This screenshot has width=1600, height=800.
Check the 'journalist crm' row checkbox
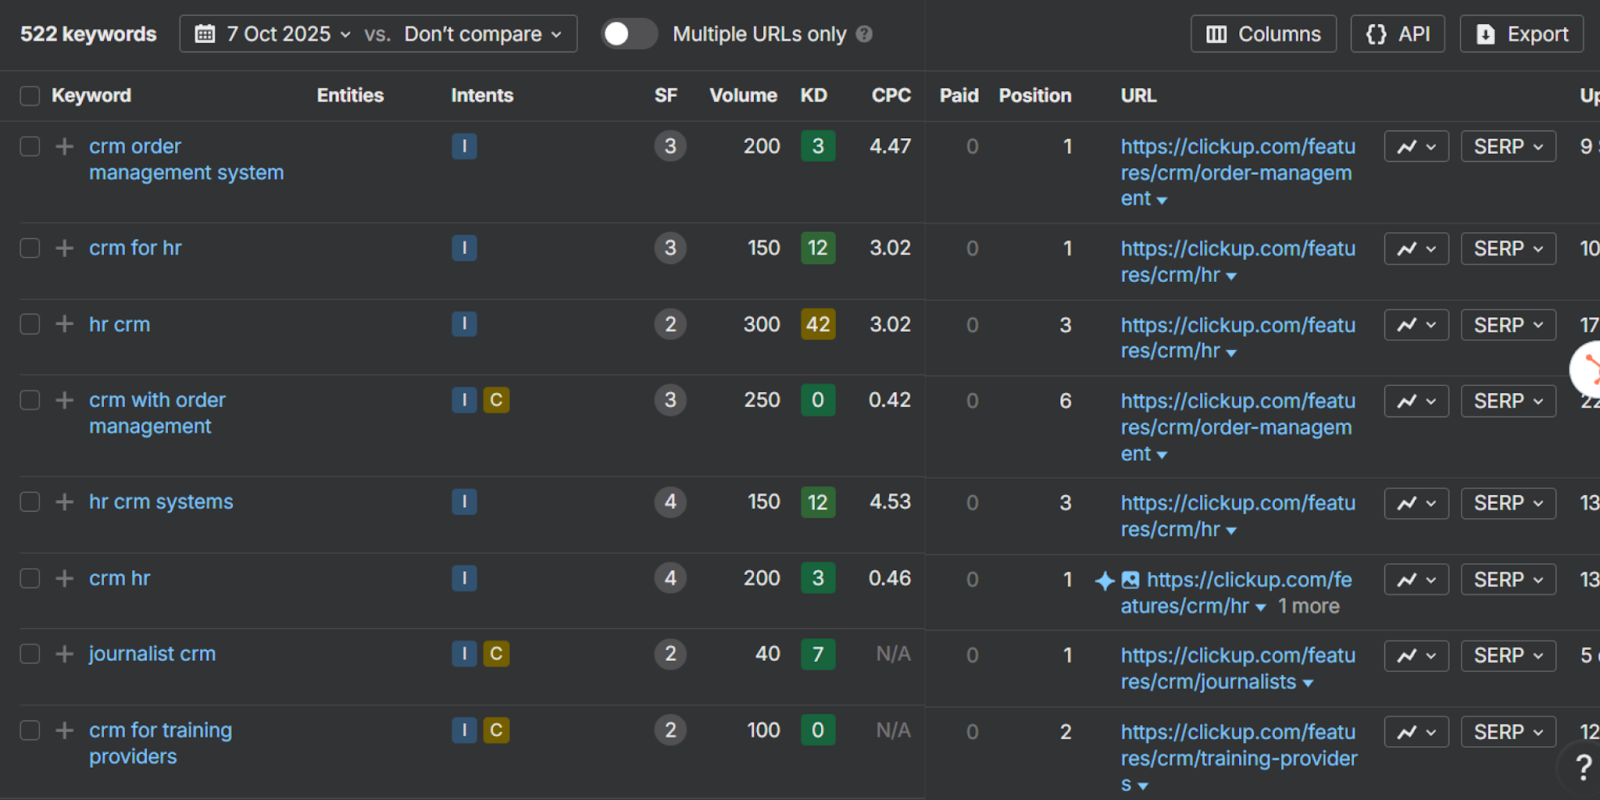30,654
